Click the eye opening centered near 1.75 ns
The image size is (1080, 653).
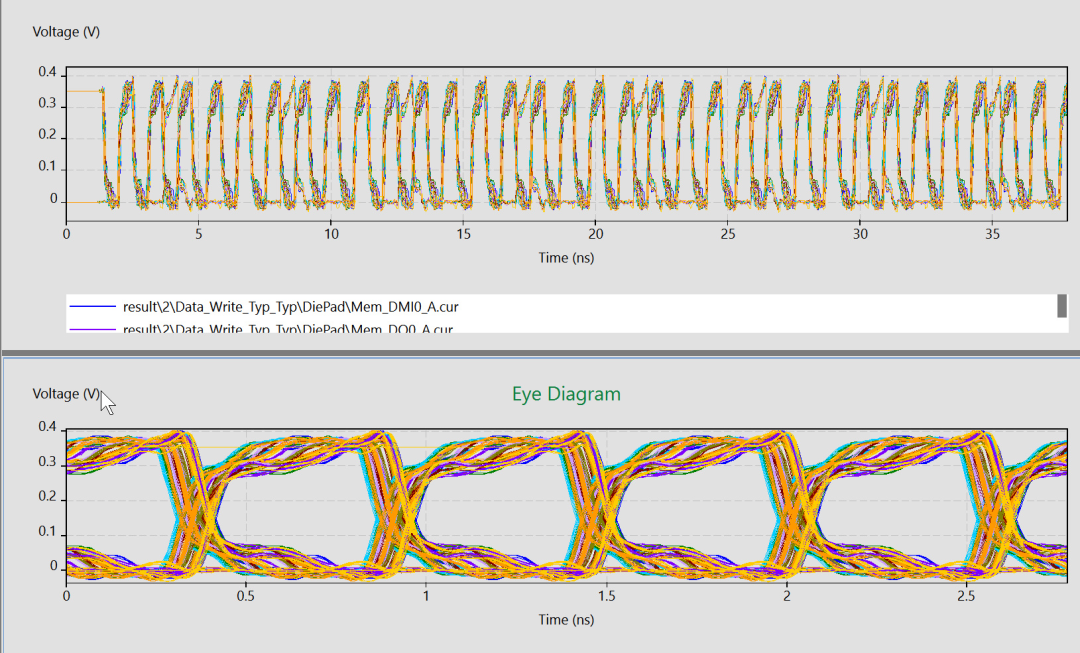(x=696, y=499)
